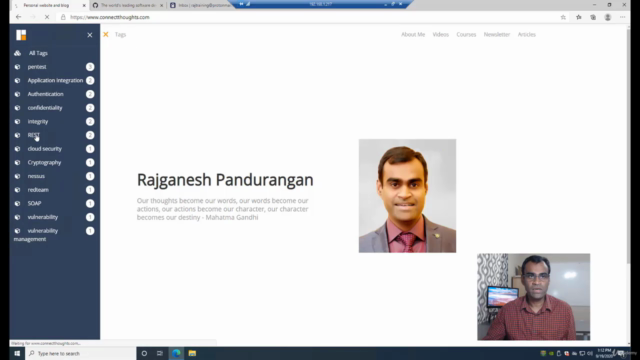Select the pentest tag
Image resolution: width=640 pixels, height=360 pixels.
coord(37,67)
